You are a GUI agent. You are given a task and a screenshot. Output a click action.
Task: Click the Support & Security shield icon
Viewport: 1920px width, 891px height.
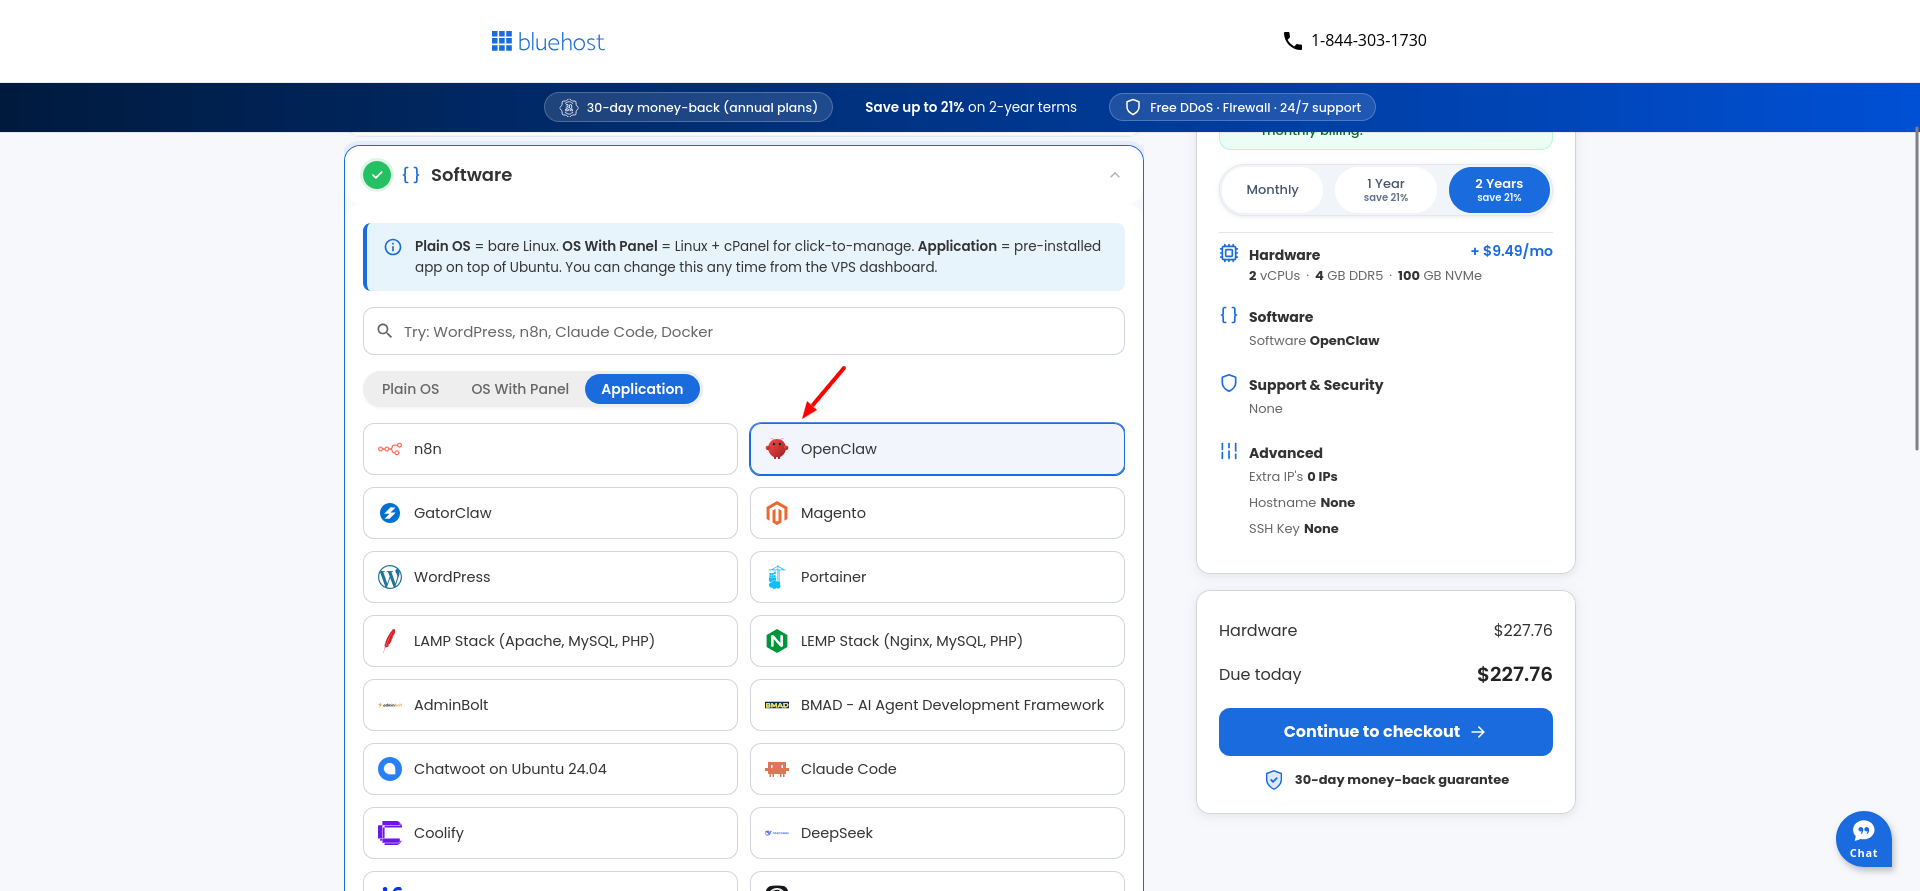pyautogui.click(x=1229, y=383)
